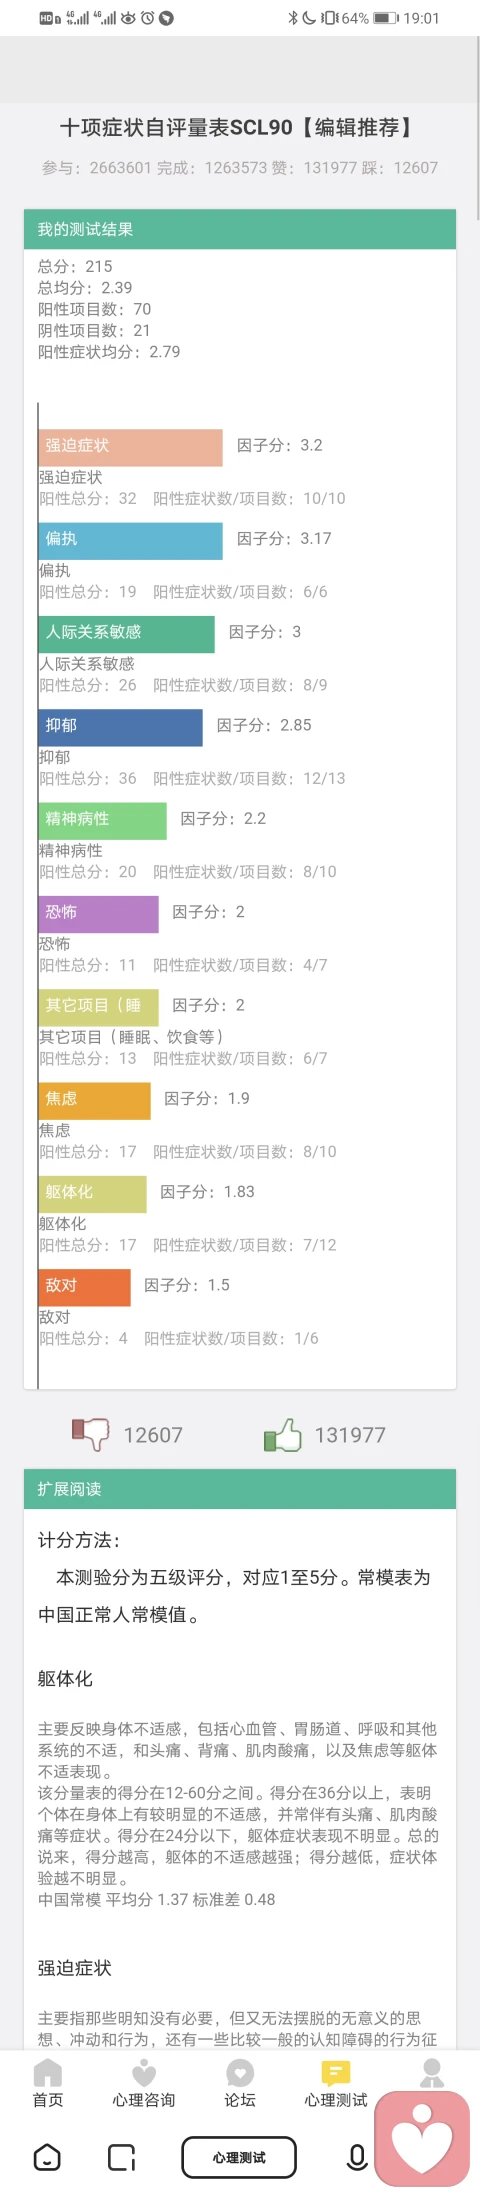Viewport: 480px width, 2197px height.
Task: Tap the green thumbs-up like icon
Action: pos(282,1434)
